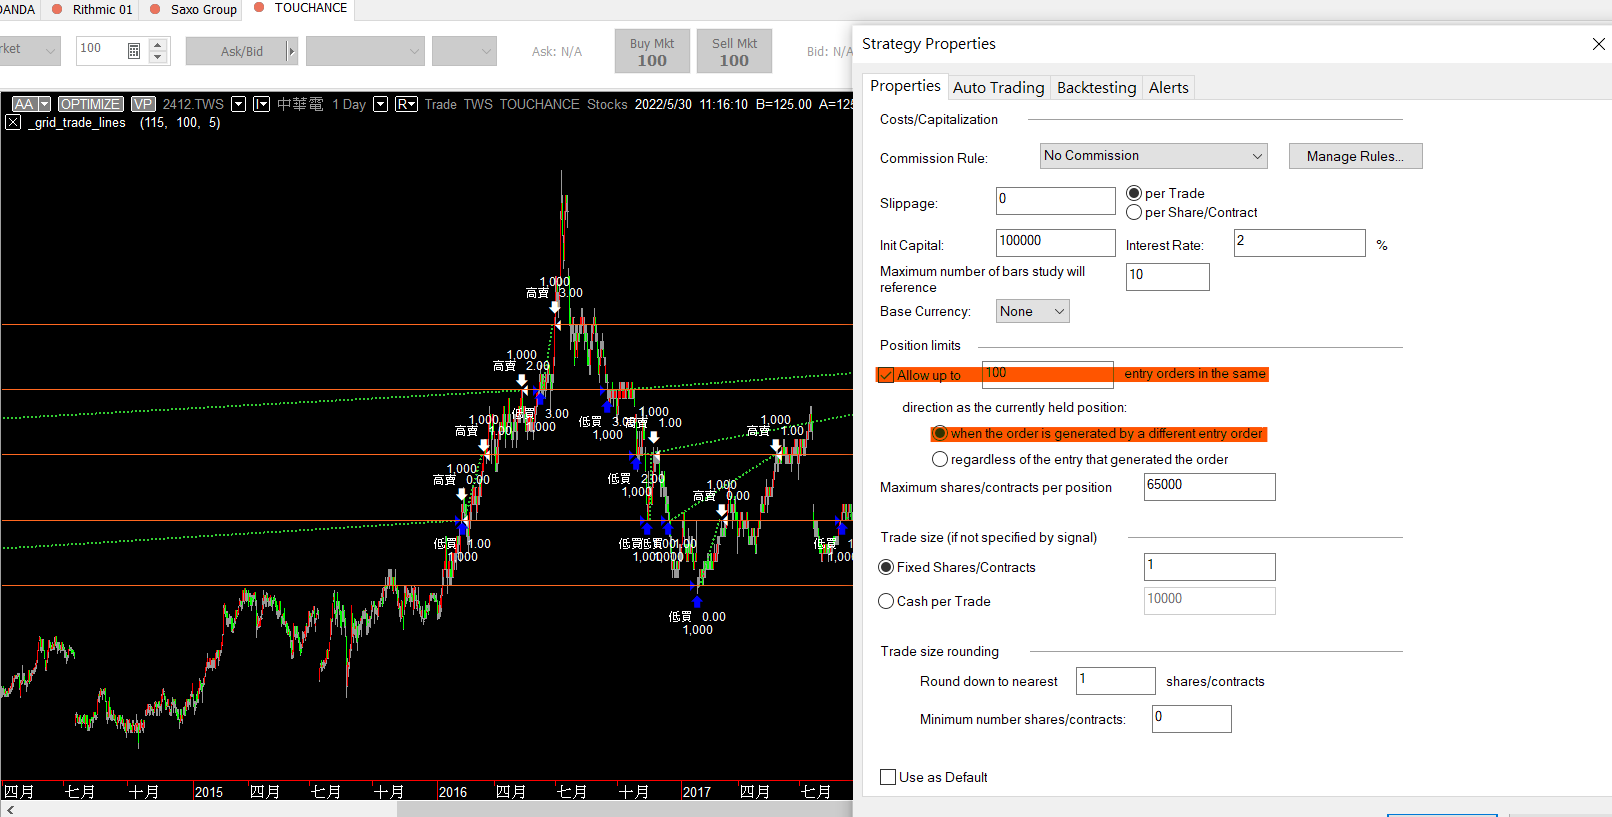Click the R replay dropdown icon
1612x817 pixels.
pyautogui.click(x=406, y=104)
